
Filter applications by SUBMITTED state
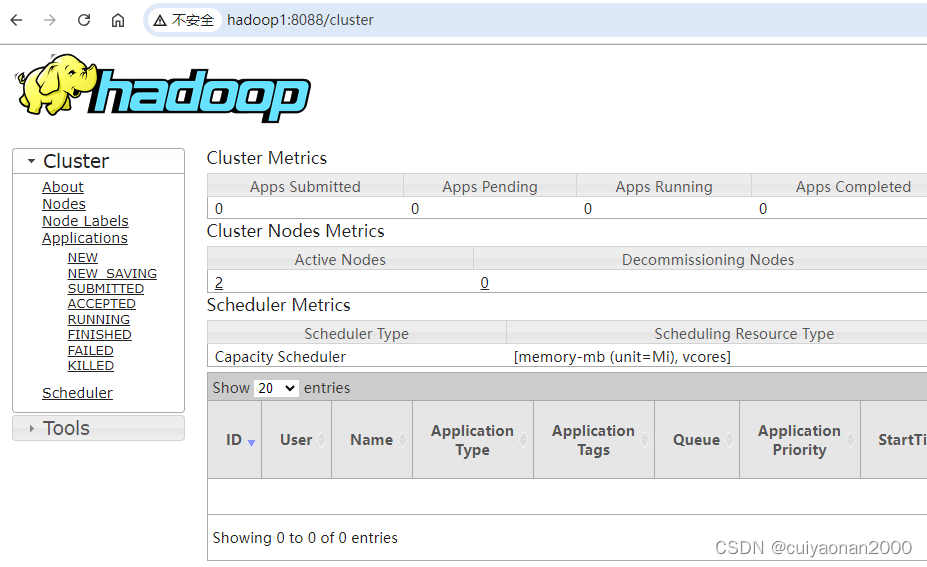click(x=106, y=289)
